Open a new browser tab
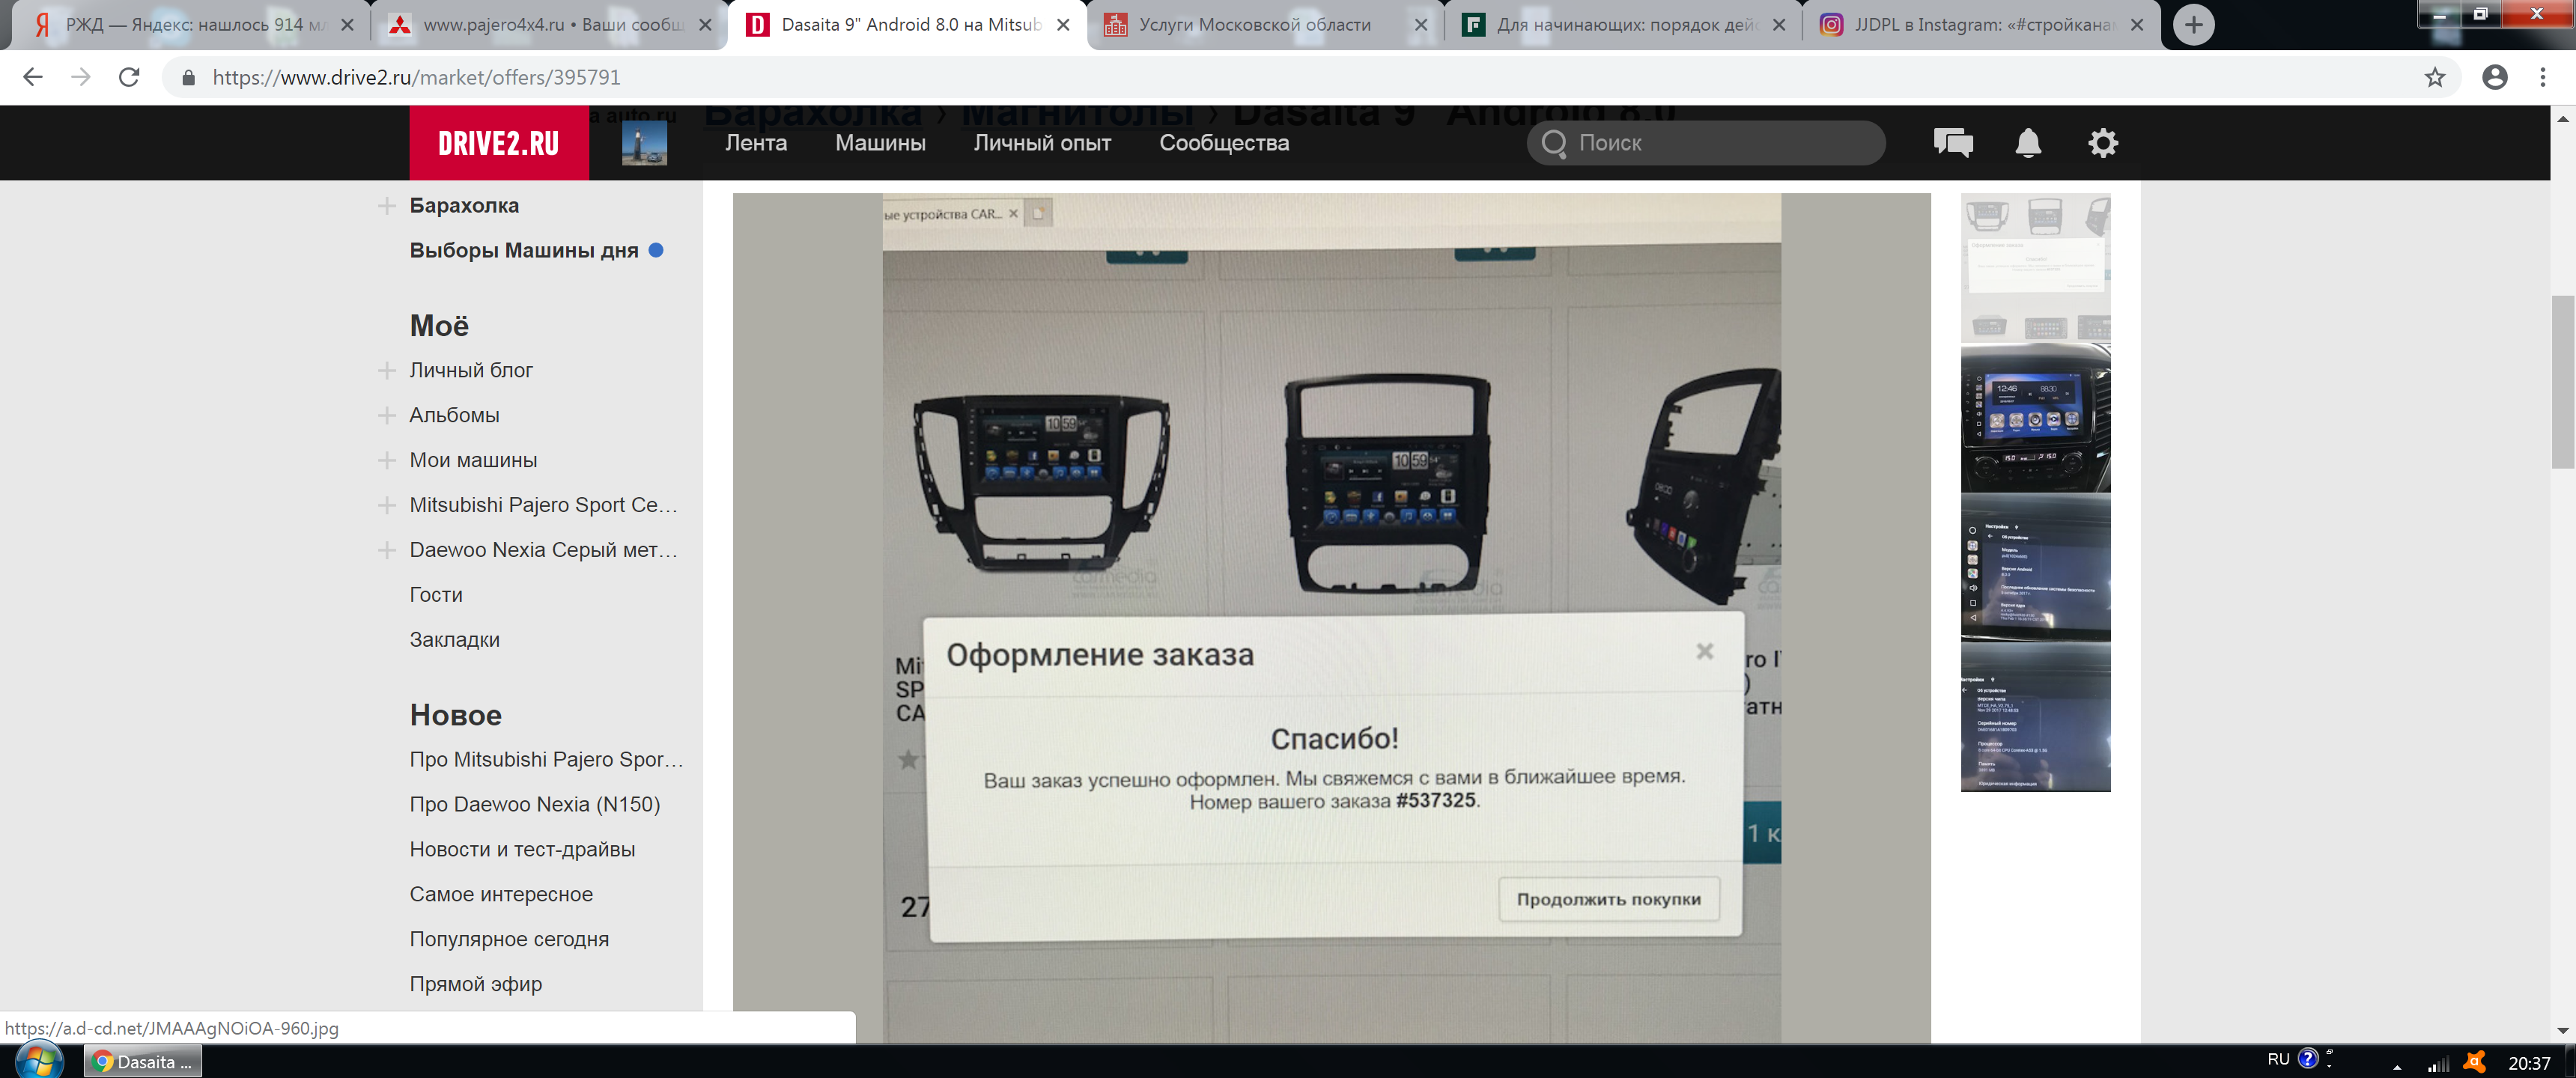Image resolution: width=2576 pixels, height=1078 pixels. [2193, 25]
